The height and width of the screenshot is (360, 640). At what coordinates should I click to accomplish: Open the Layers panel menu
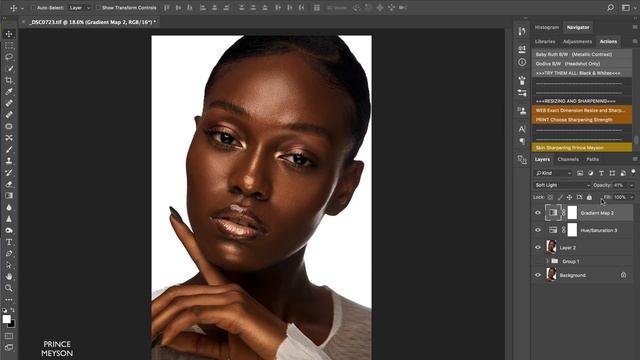click(635, 159)
